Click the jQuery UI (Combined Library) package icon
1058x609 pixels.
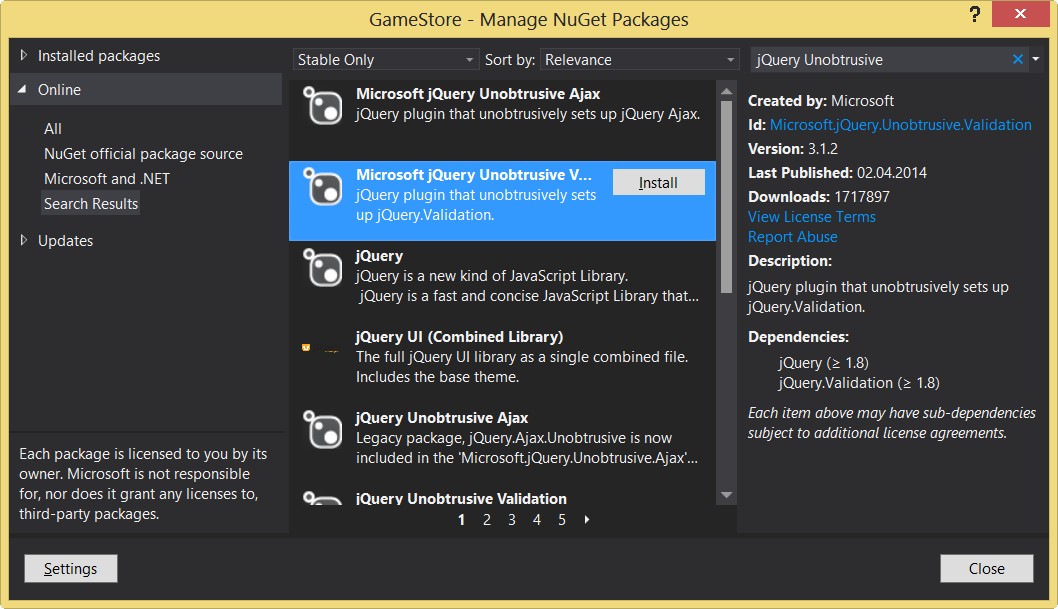pyautogui.click(x=321, y=349)
